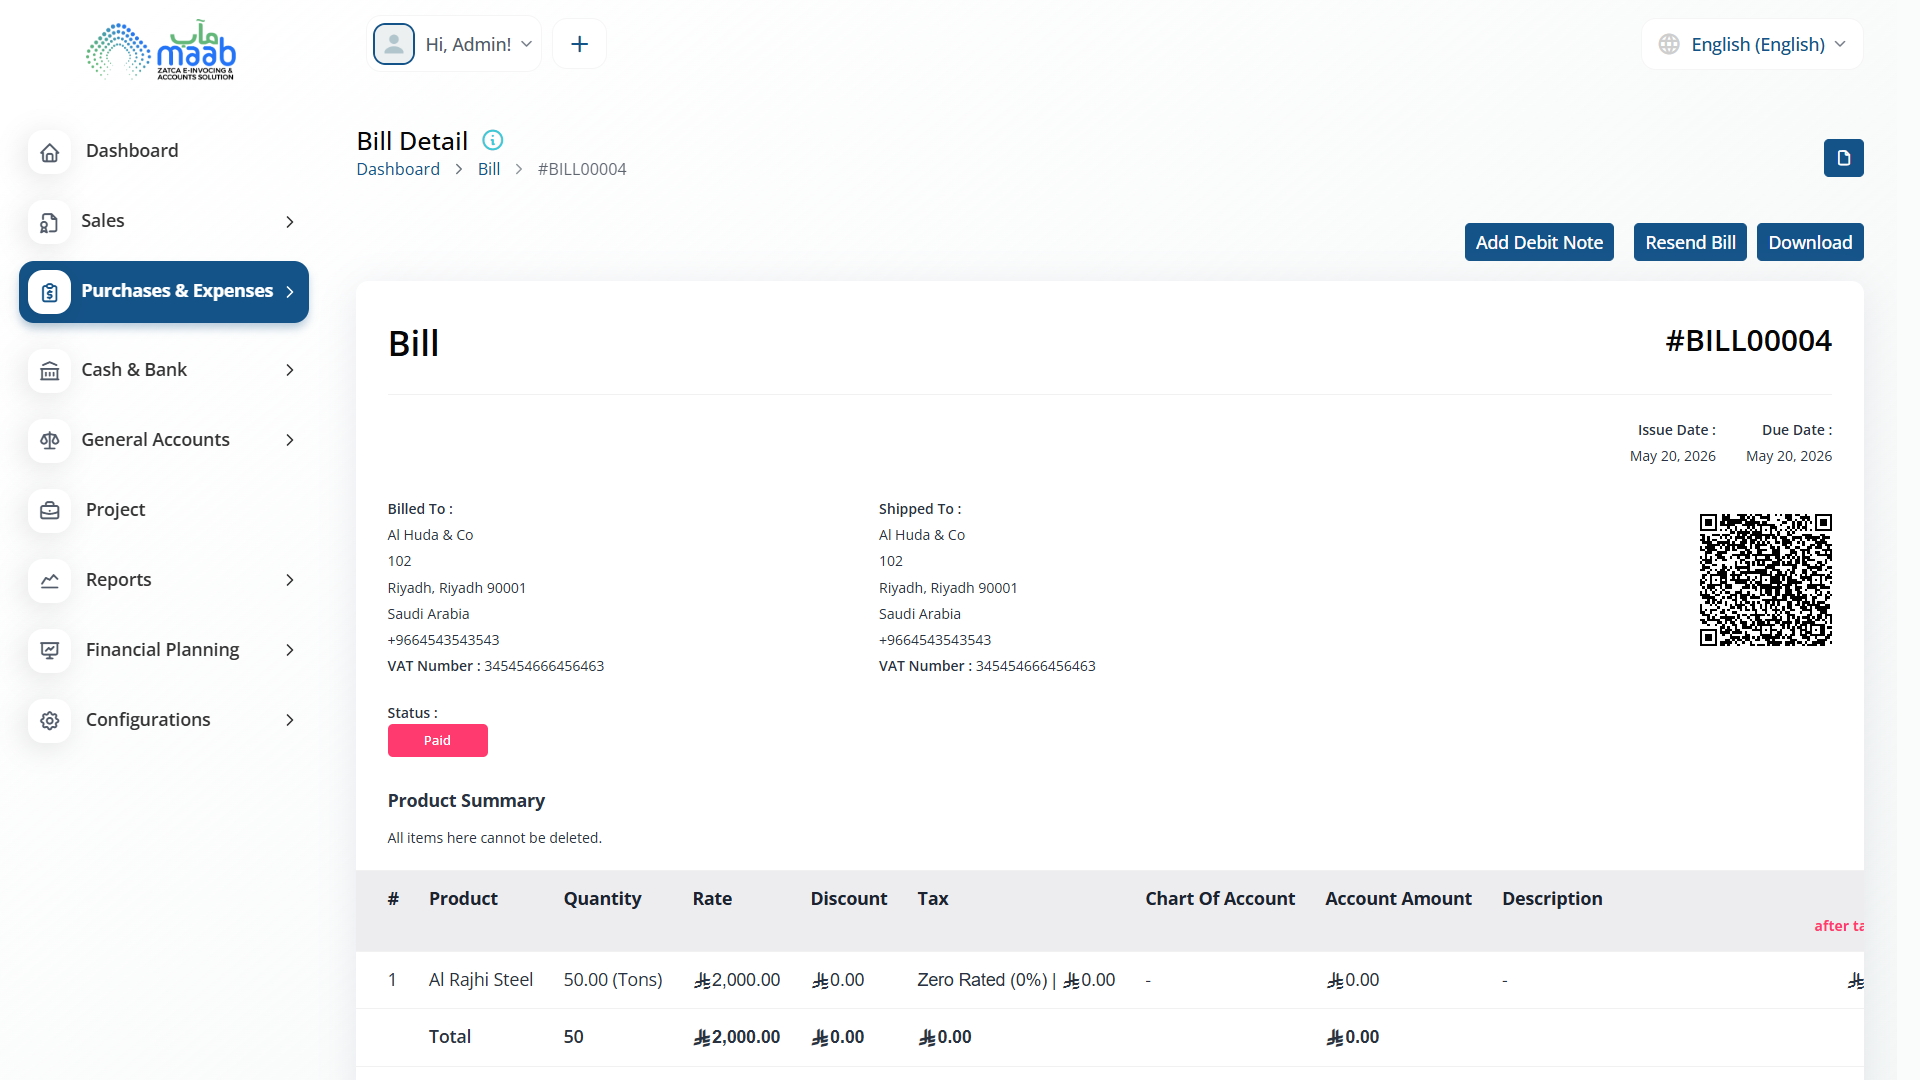This screenshot has height=1080, width=1920.
Task: Click the Zero Rated (0%) tax cell
Action: click(x=1016, y=980)
